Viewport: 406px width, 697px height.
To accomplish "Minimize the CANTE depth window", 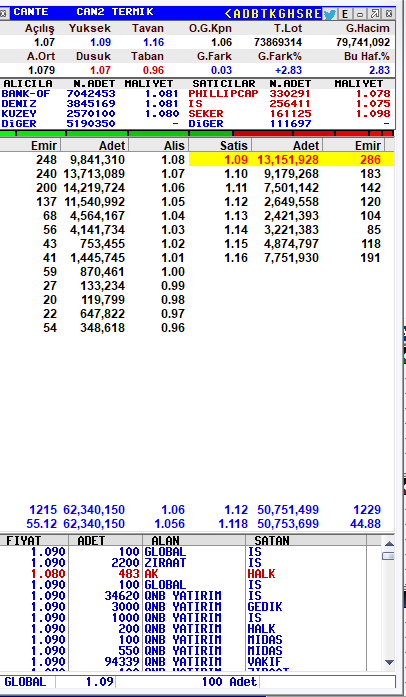I will [x=360, y=14].
